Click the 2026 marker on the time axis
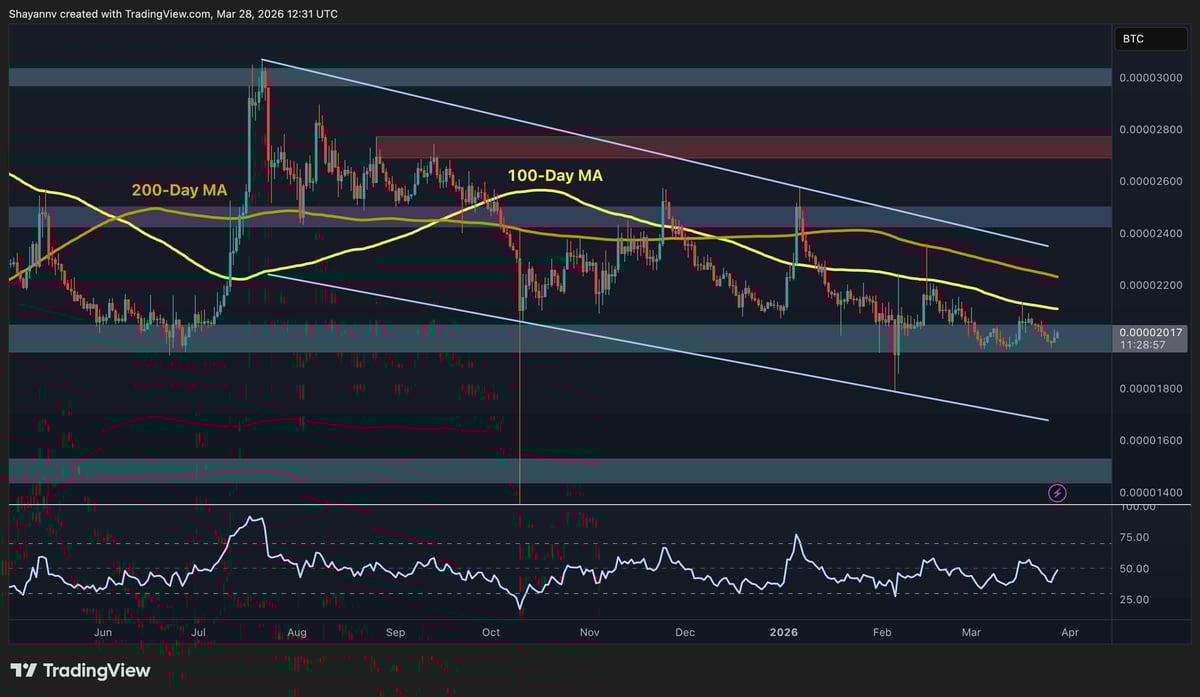This screenshot has height=697, width=1200. 783,632
